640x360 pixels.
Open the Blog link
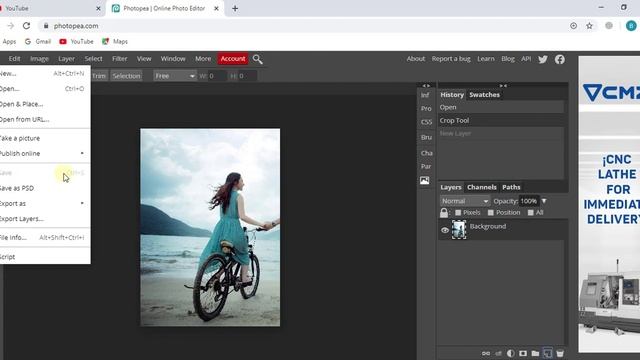pyautogui.click(x=508, y=59)
